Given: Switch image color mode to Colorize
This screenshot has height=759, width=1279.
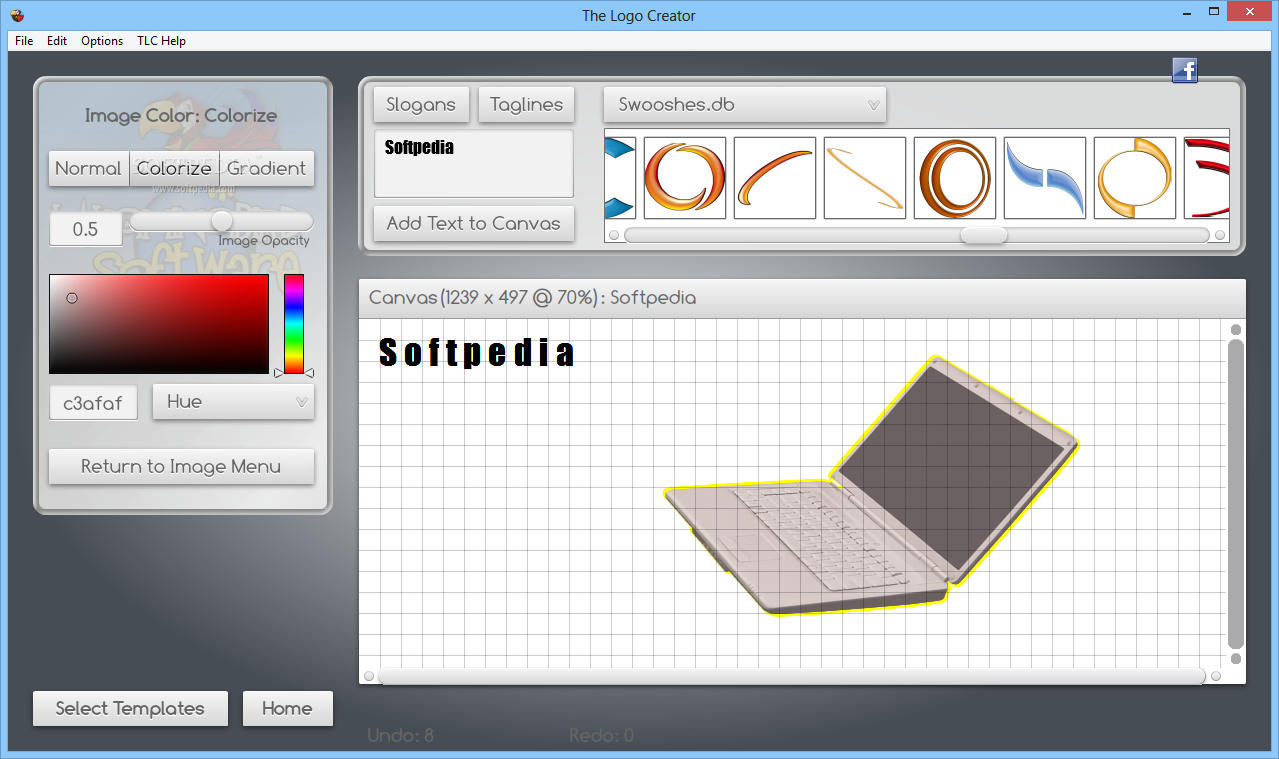Looking at the screenshot, I should point(174,168).
